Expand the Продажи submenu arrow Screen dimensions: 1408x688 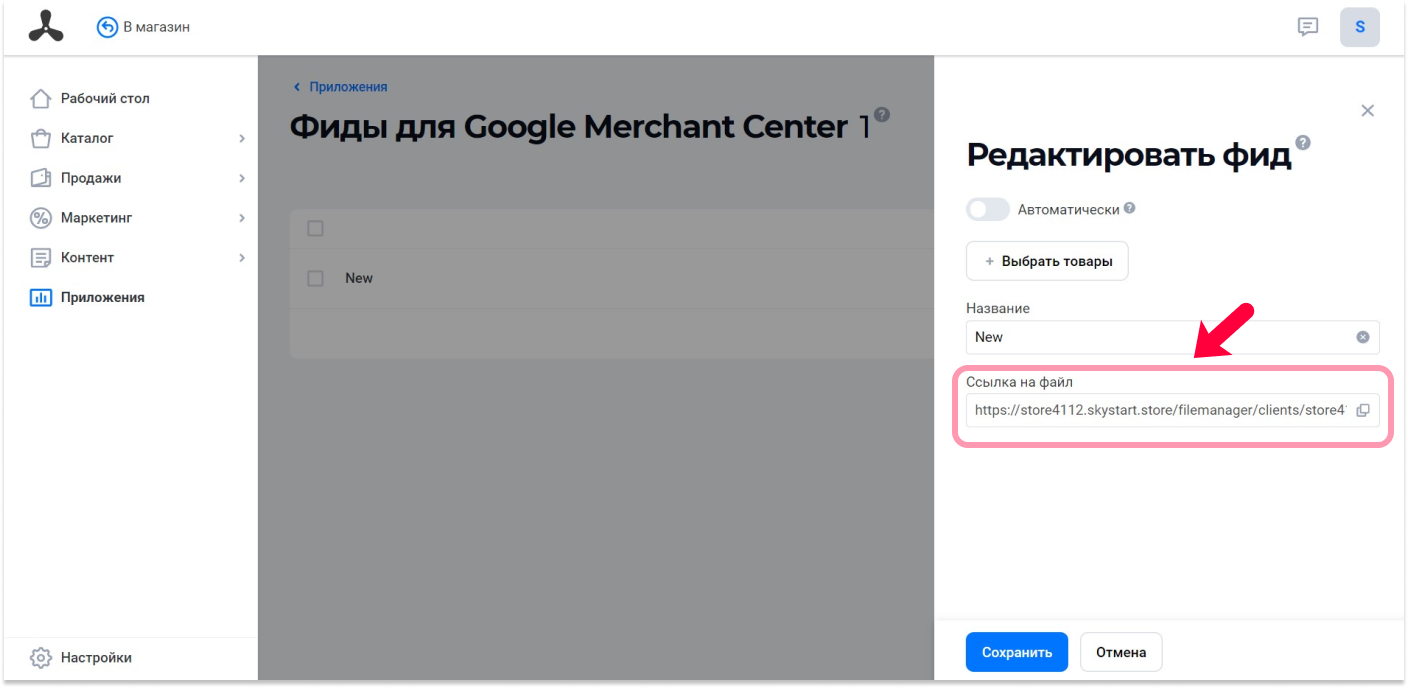(242, 178)
